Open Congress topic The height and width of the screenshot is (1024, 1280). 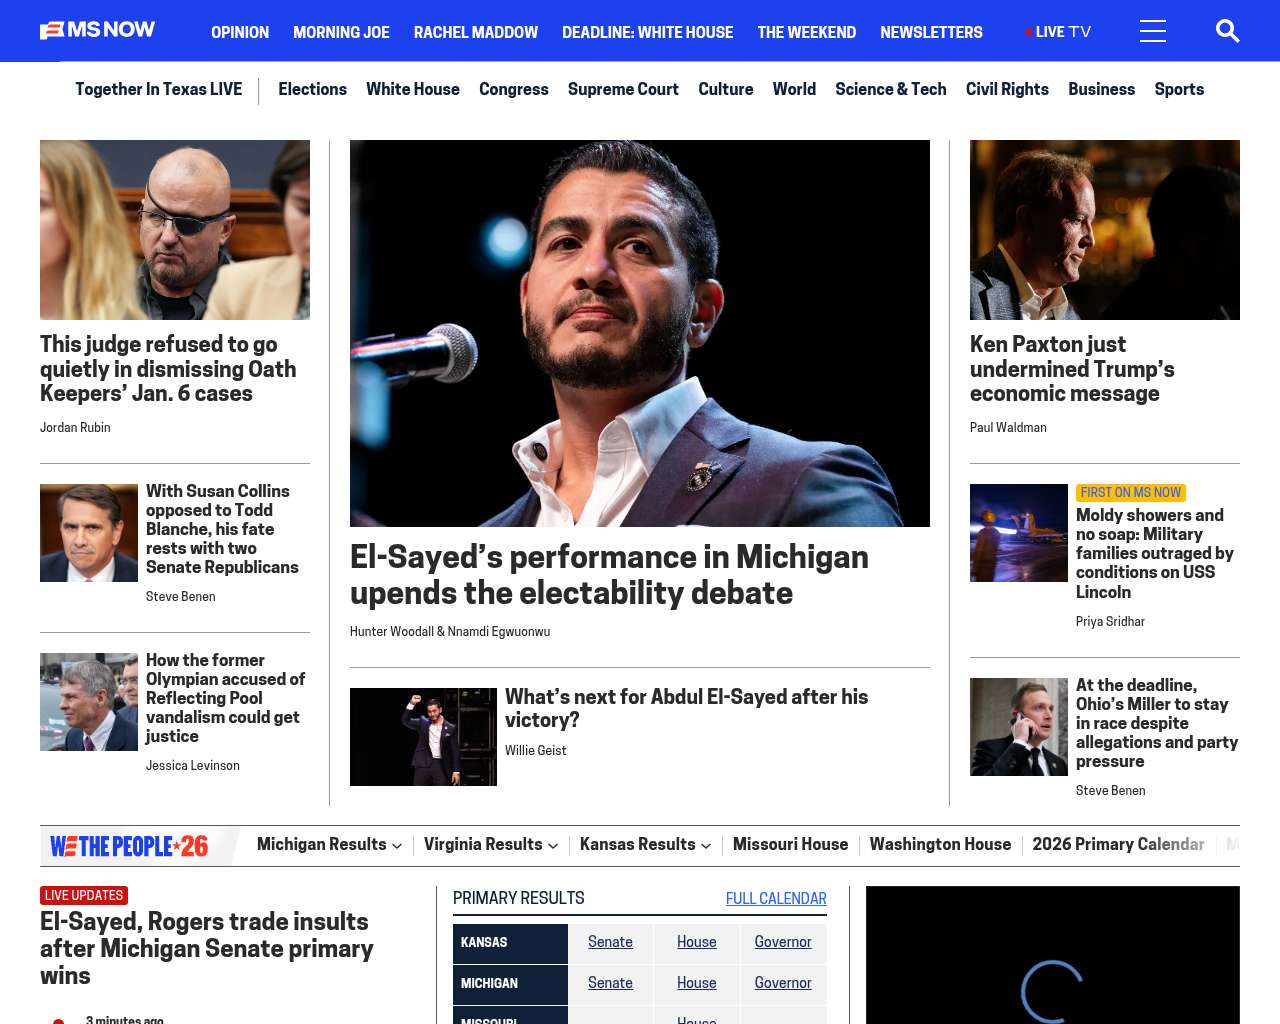click(514, 89)
